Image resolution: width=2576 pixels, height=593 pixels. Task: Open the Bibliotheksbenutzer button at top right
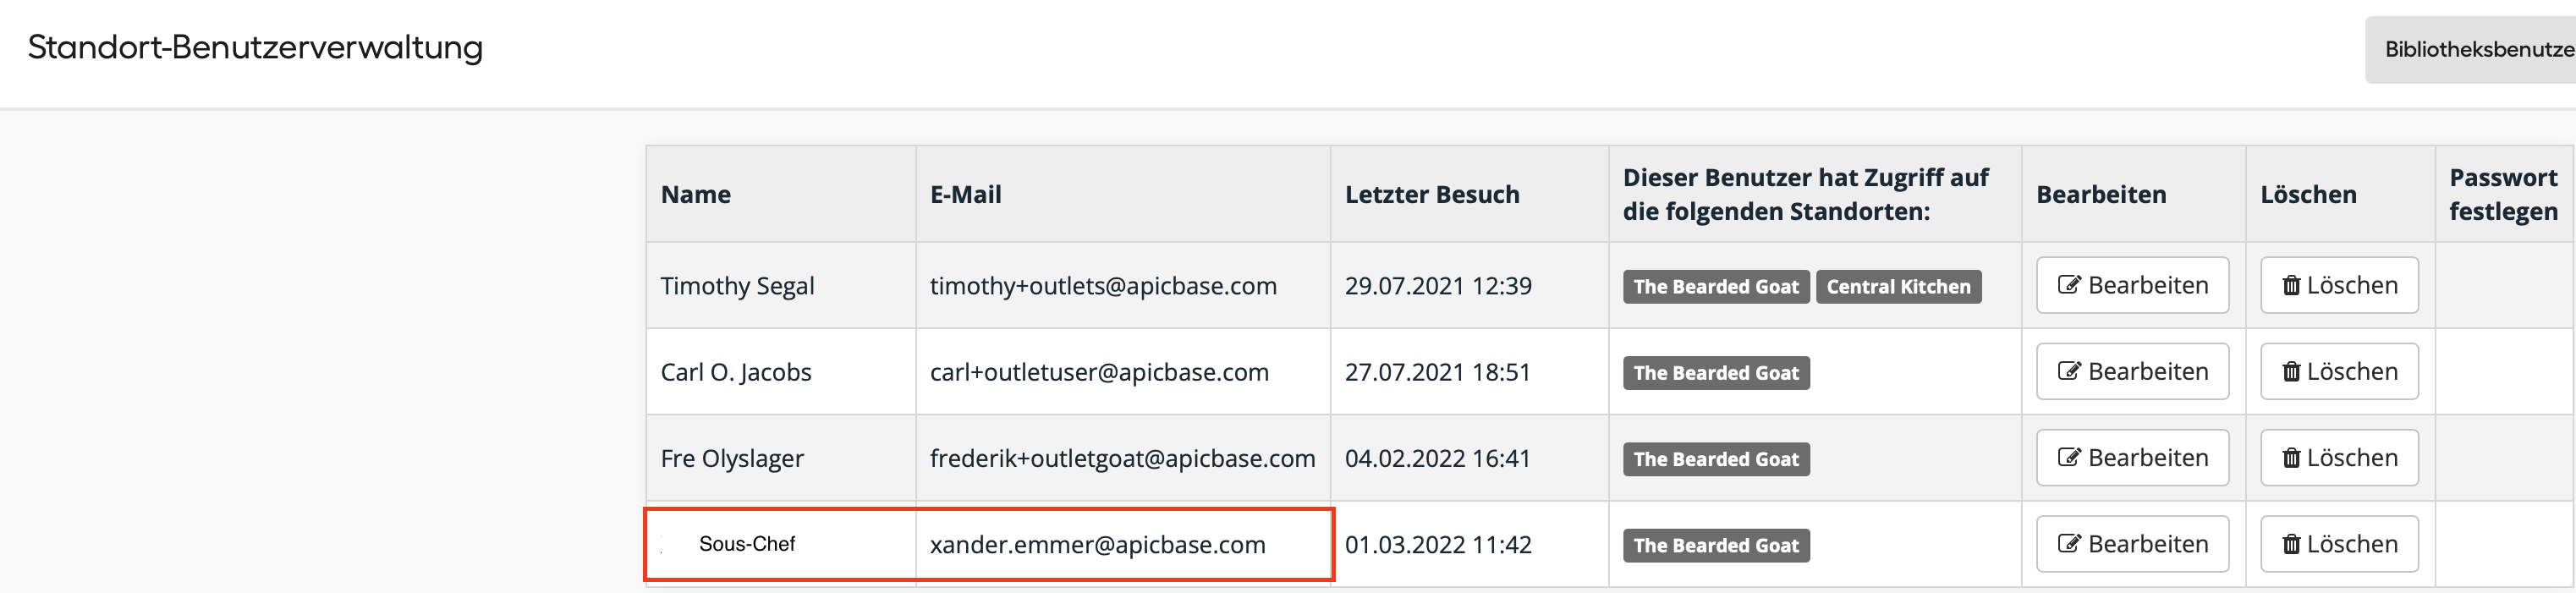click(2470, 49)
